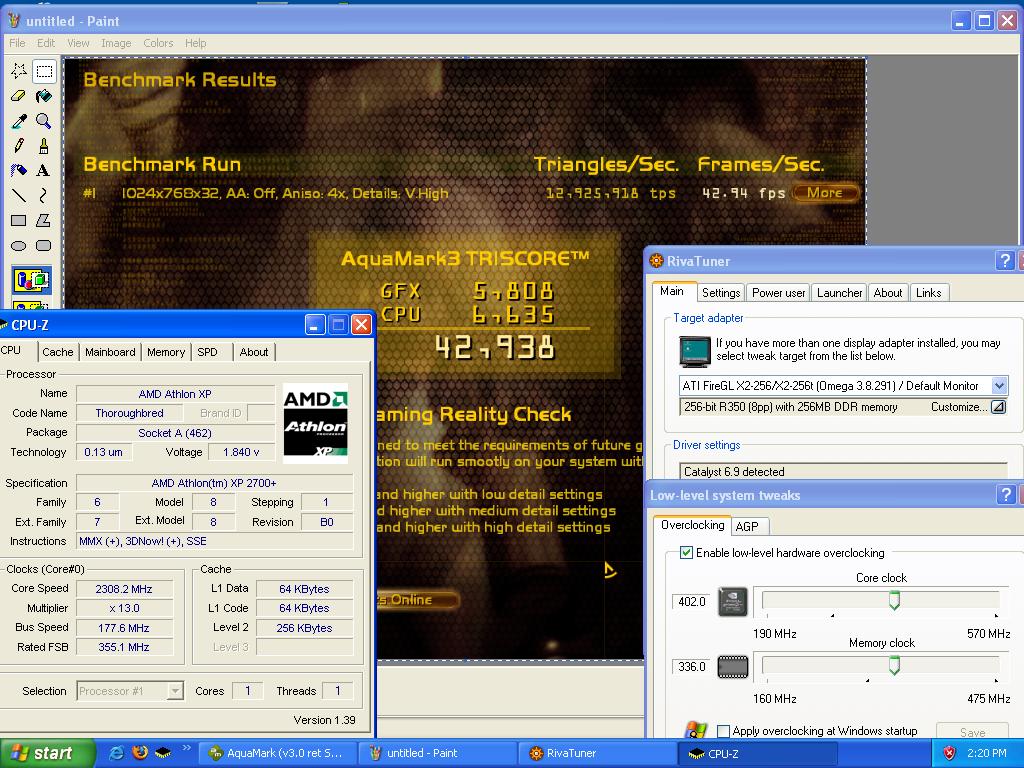Select the Line tool in Paint
The height and width of the screenshot is (768, 1024).
click(x=19, y=195)
